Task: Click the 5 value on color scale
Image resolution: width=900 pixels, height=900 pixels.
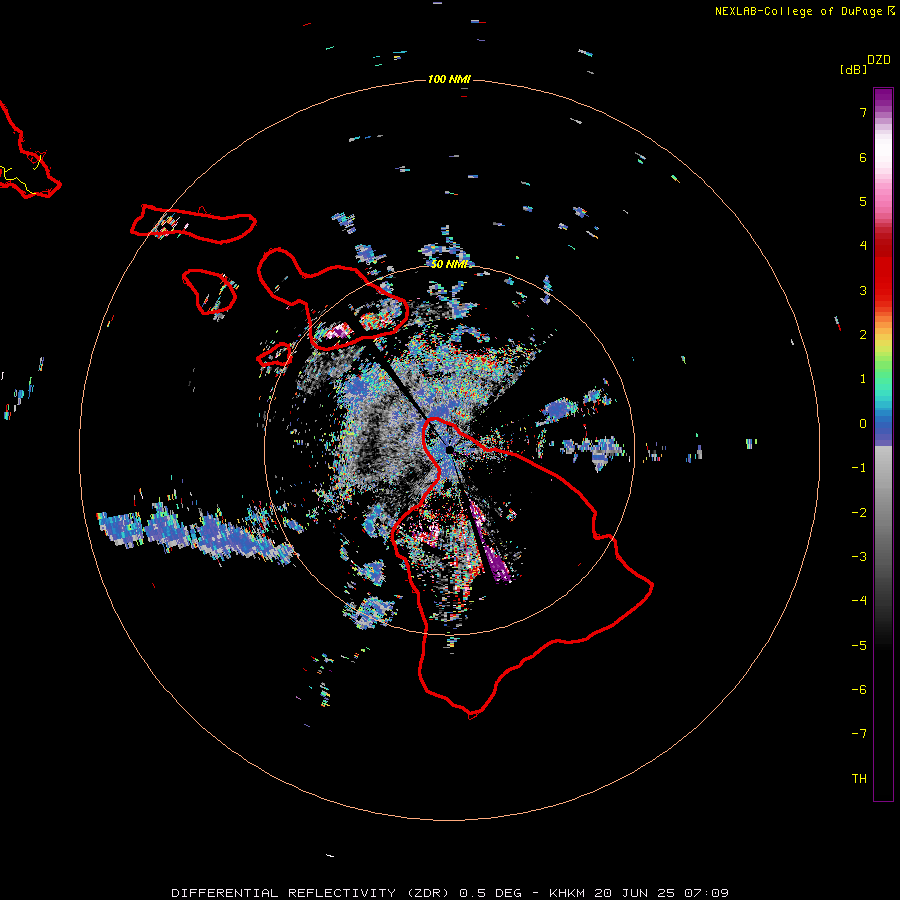Action: (863, 201)
